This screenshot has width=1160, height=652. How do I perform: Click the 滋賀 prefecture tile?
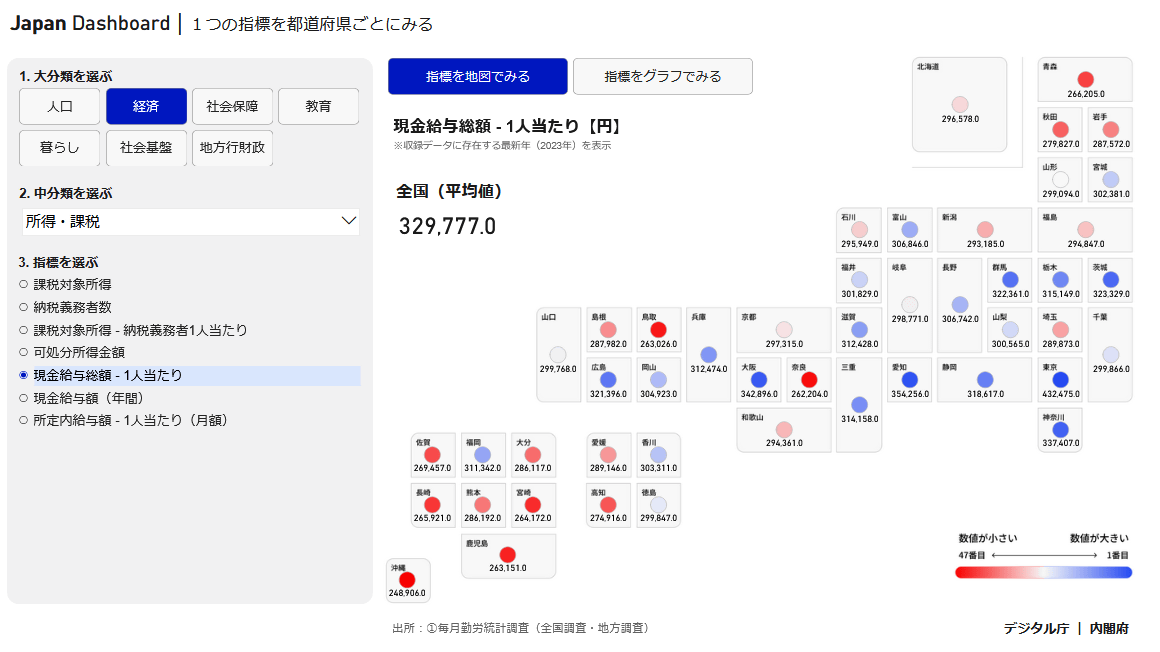click(859, 330)
